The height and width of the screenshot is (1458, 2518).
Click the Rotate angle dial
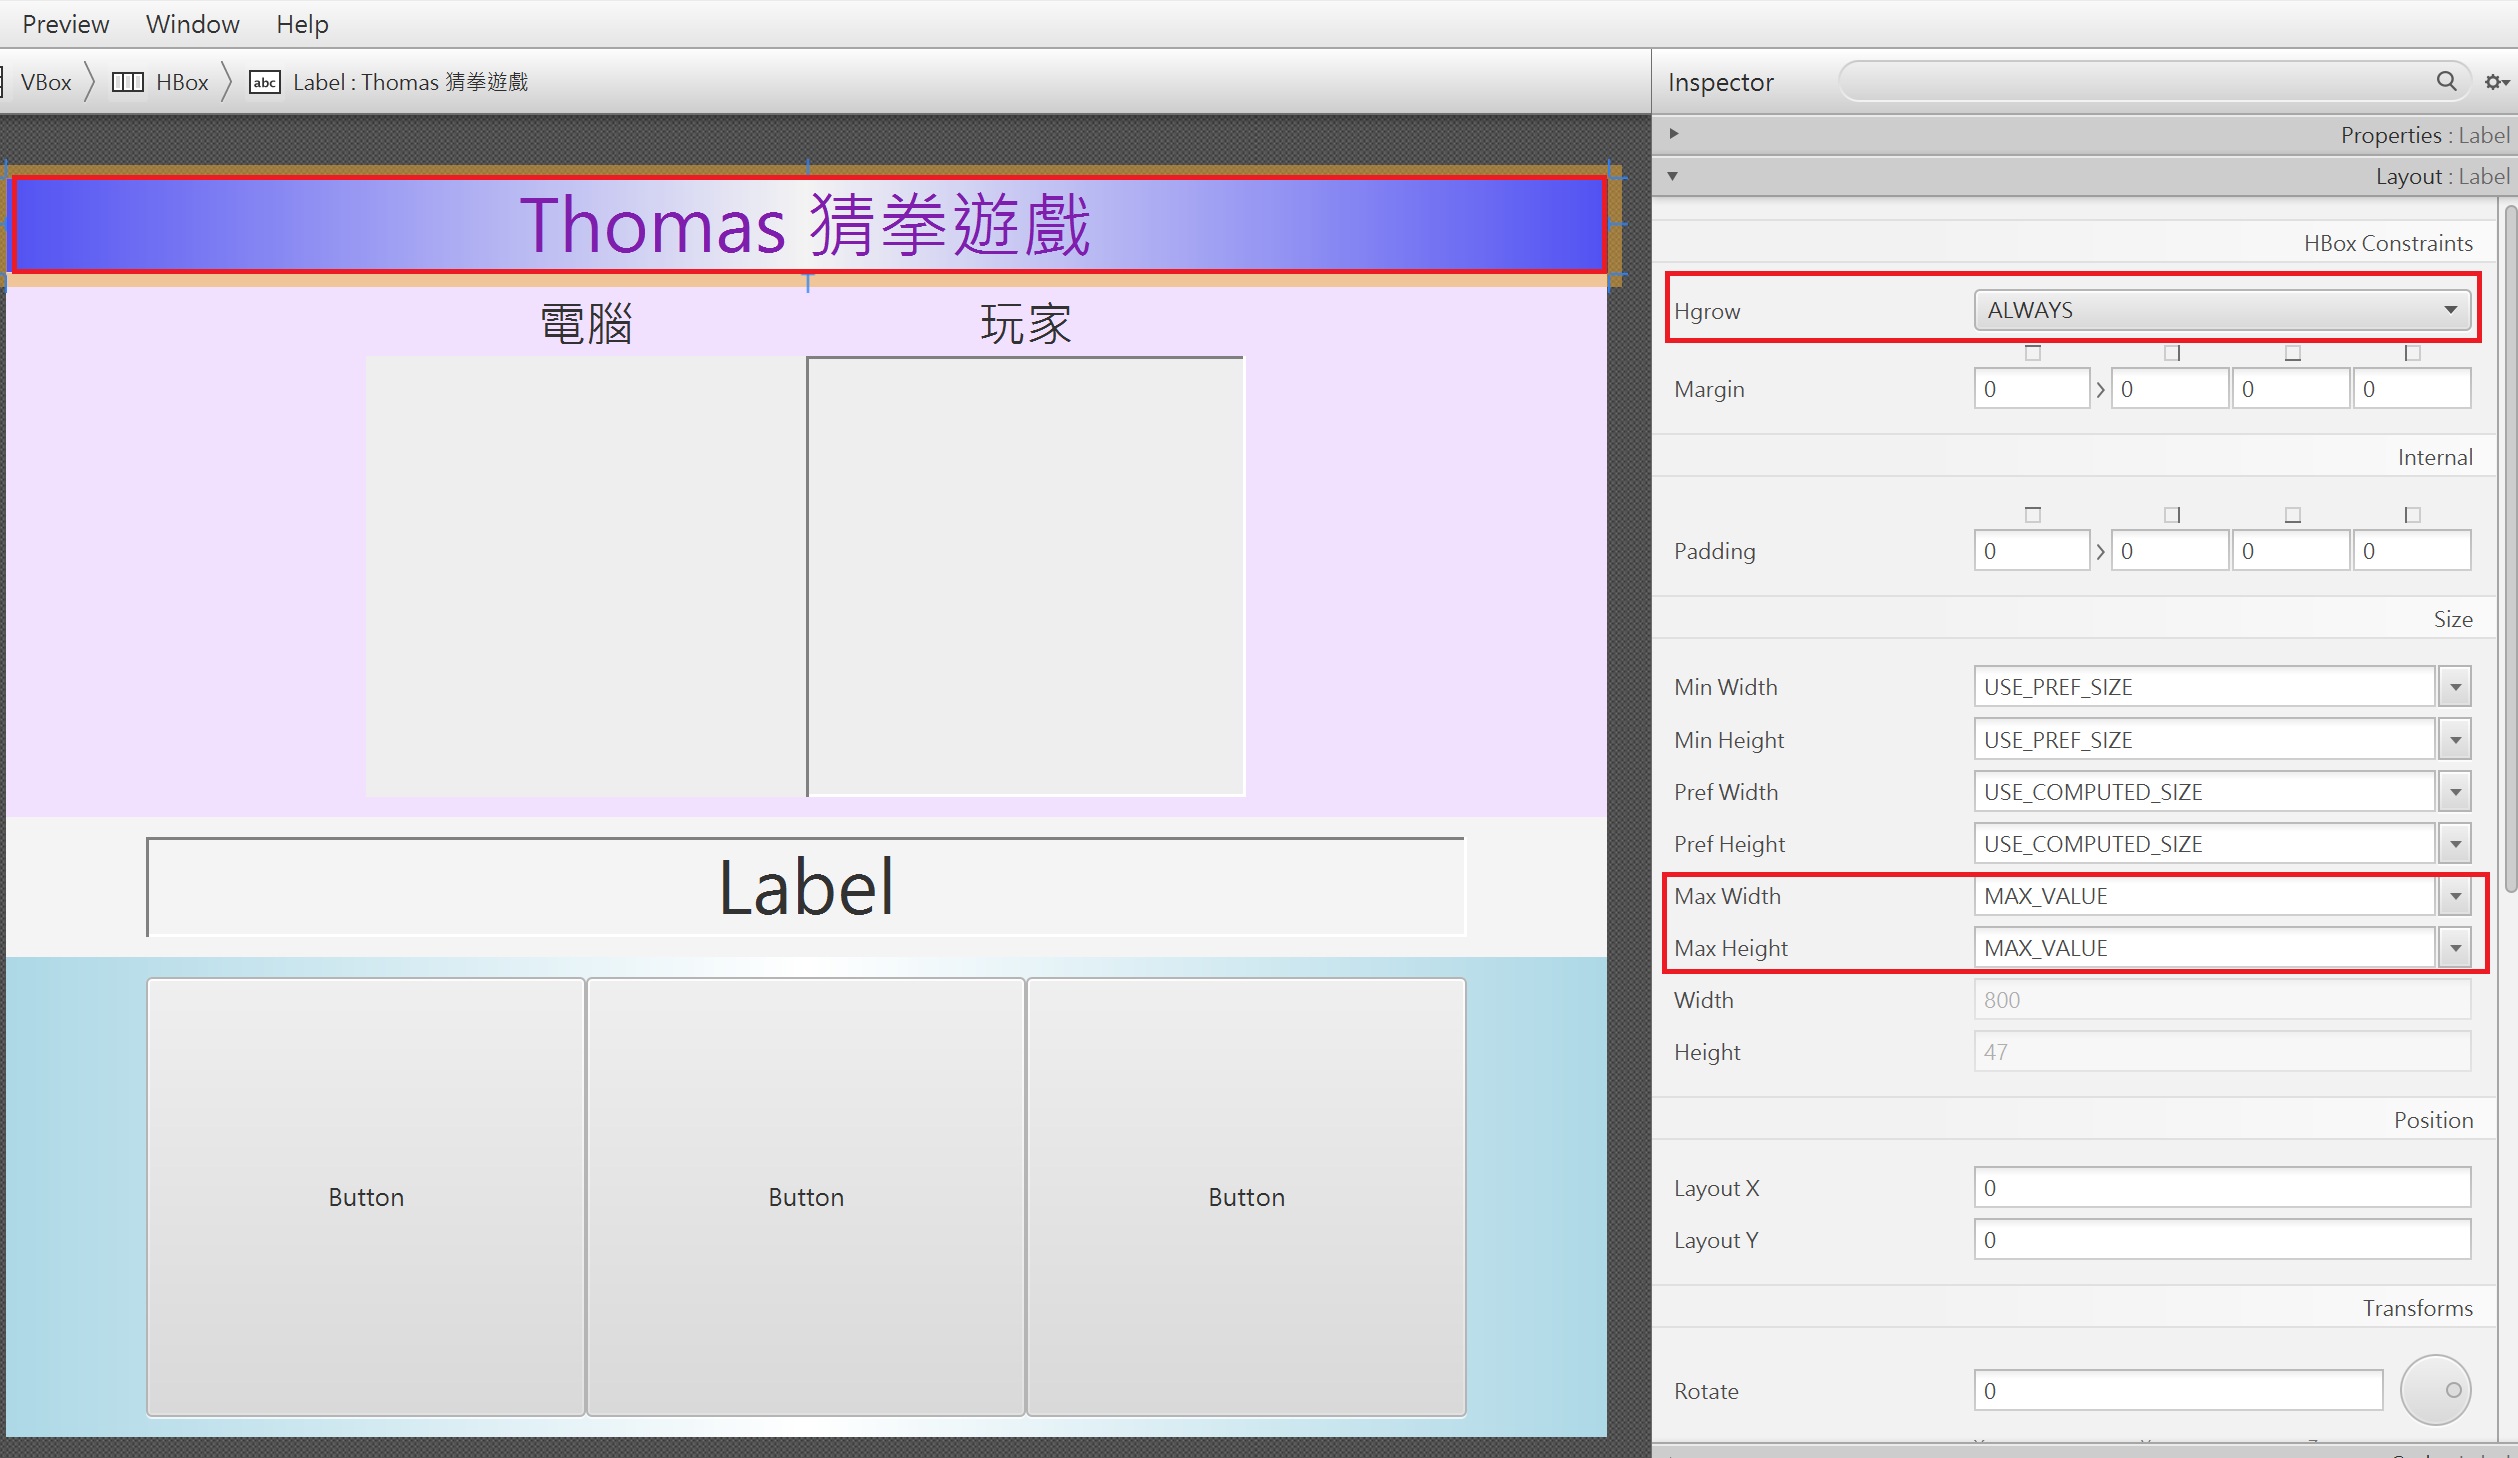click(2436, 1390)
